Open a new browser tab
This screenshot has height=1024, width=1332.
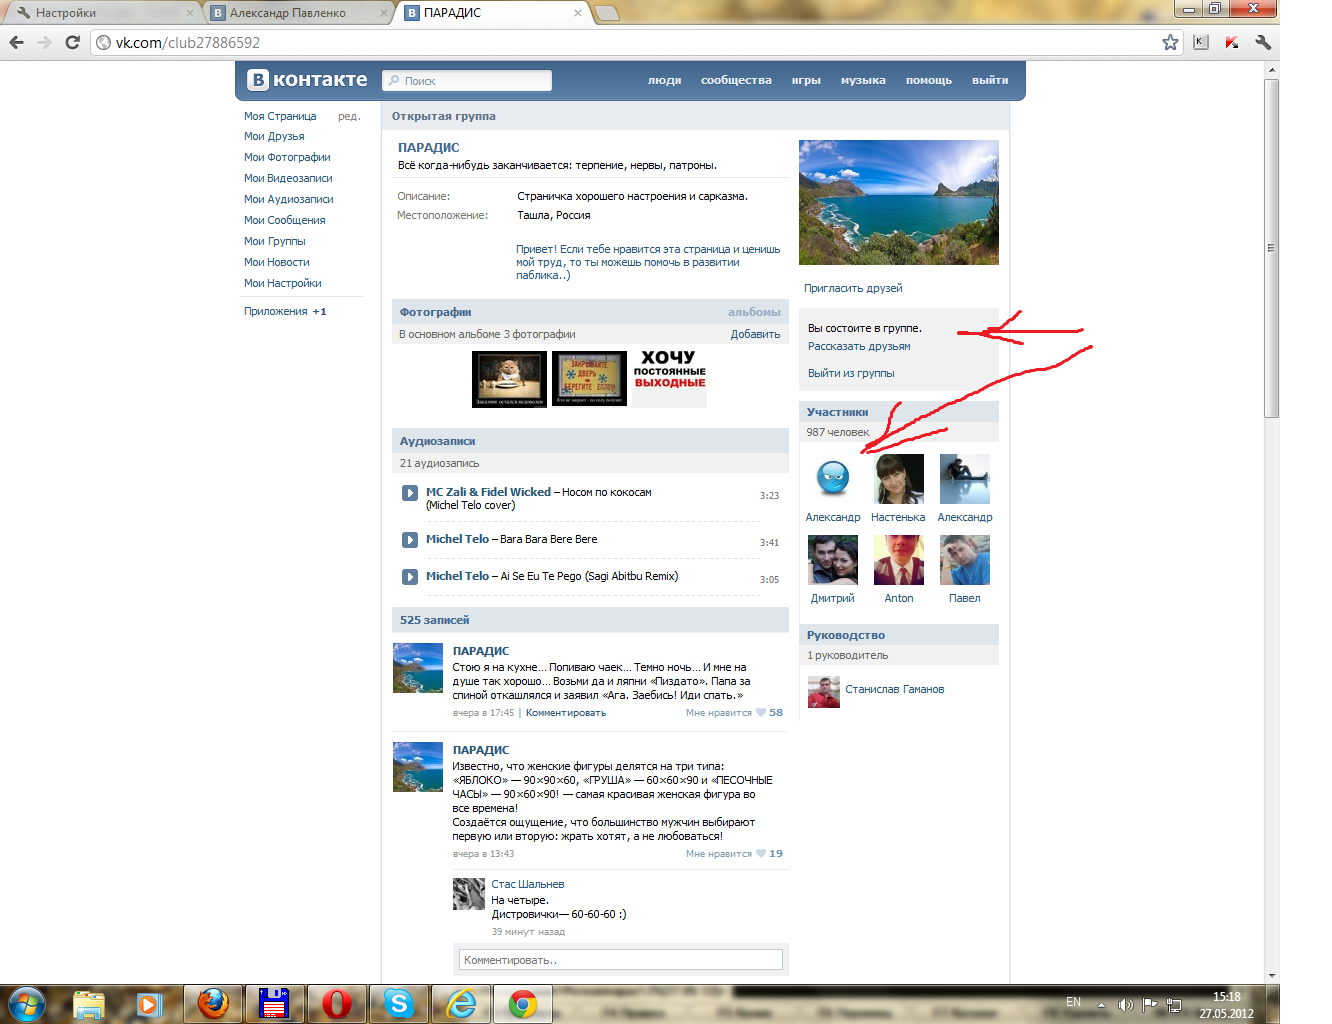pyautogui.click(x=607, y=13)
